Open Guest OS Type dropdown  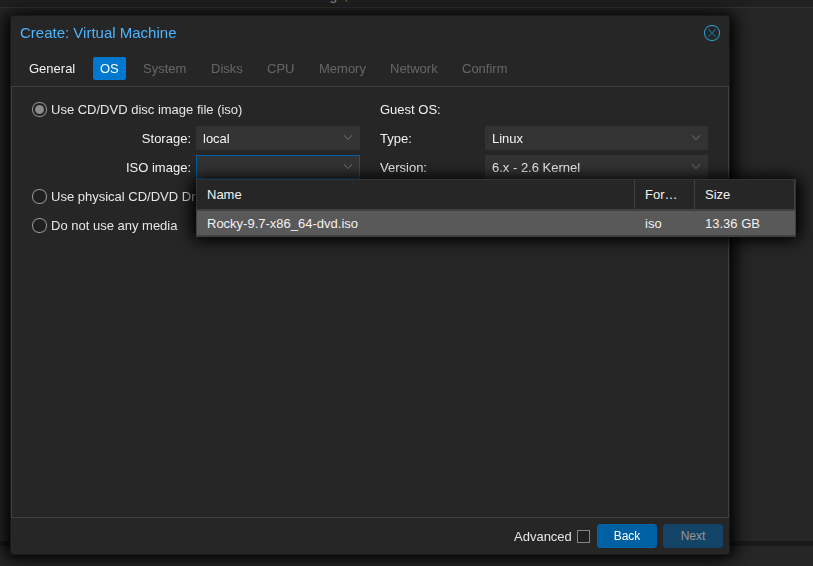pos(695,138)
